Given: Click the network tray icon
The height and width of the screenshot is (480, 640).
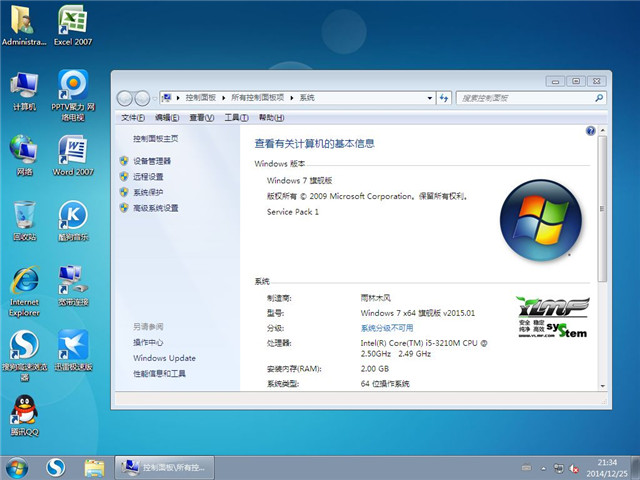Looking at the screenshot, I should [x=558, y=468].
